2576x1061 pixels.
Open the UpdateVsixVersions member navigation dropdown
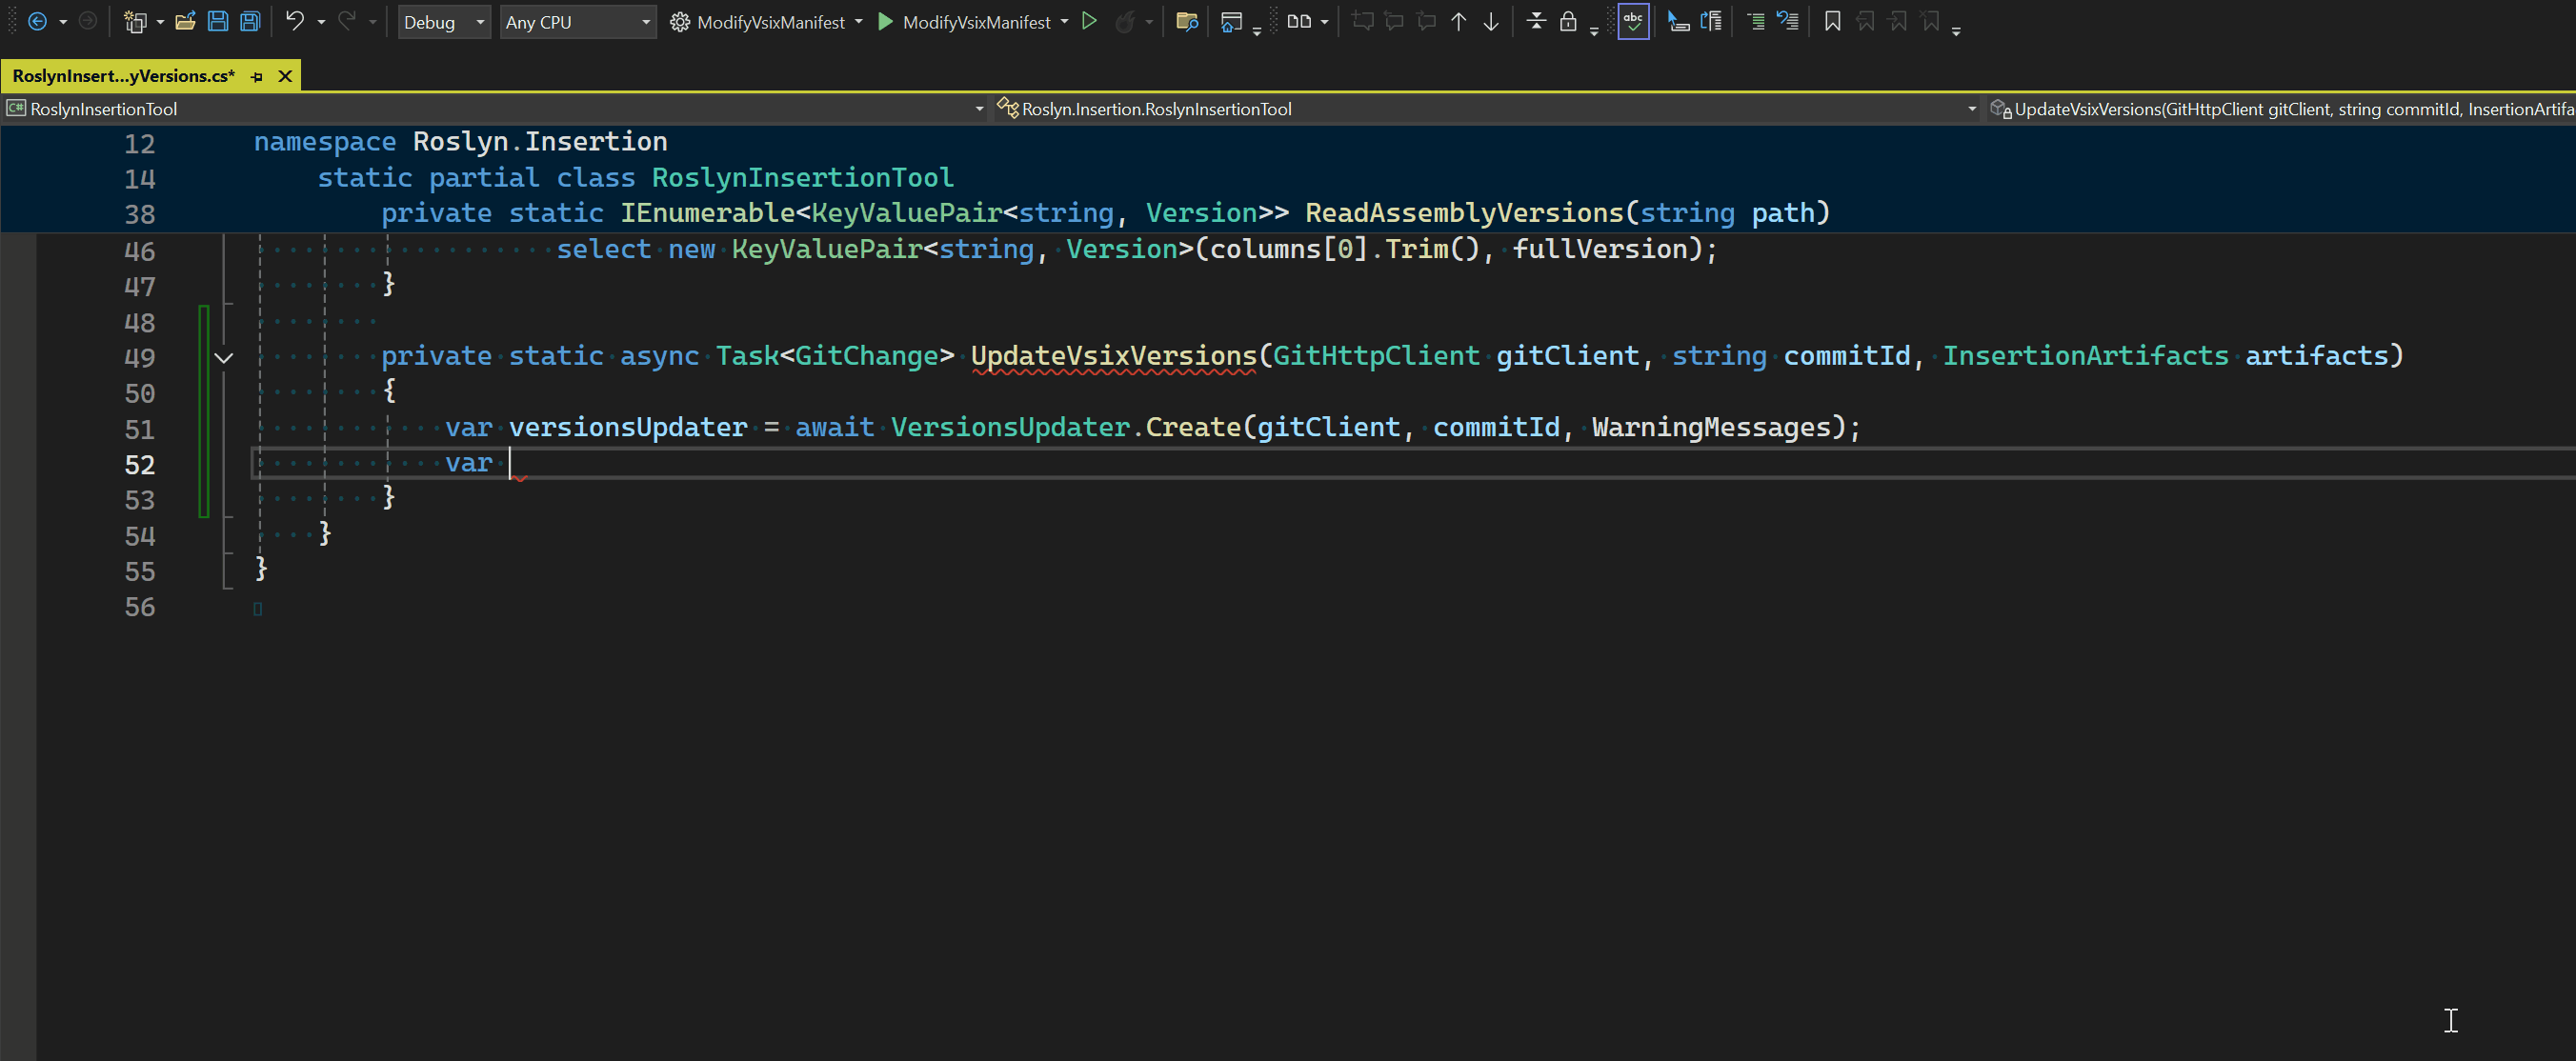[x=2280, y=109]
